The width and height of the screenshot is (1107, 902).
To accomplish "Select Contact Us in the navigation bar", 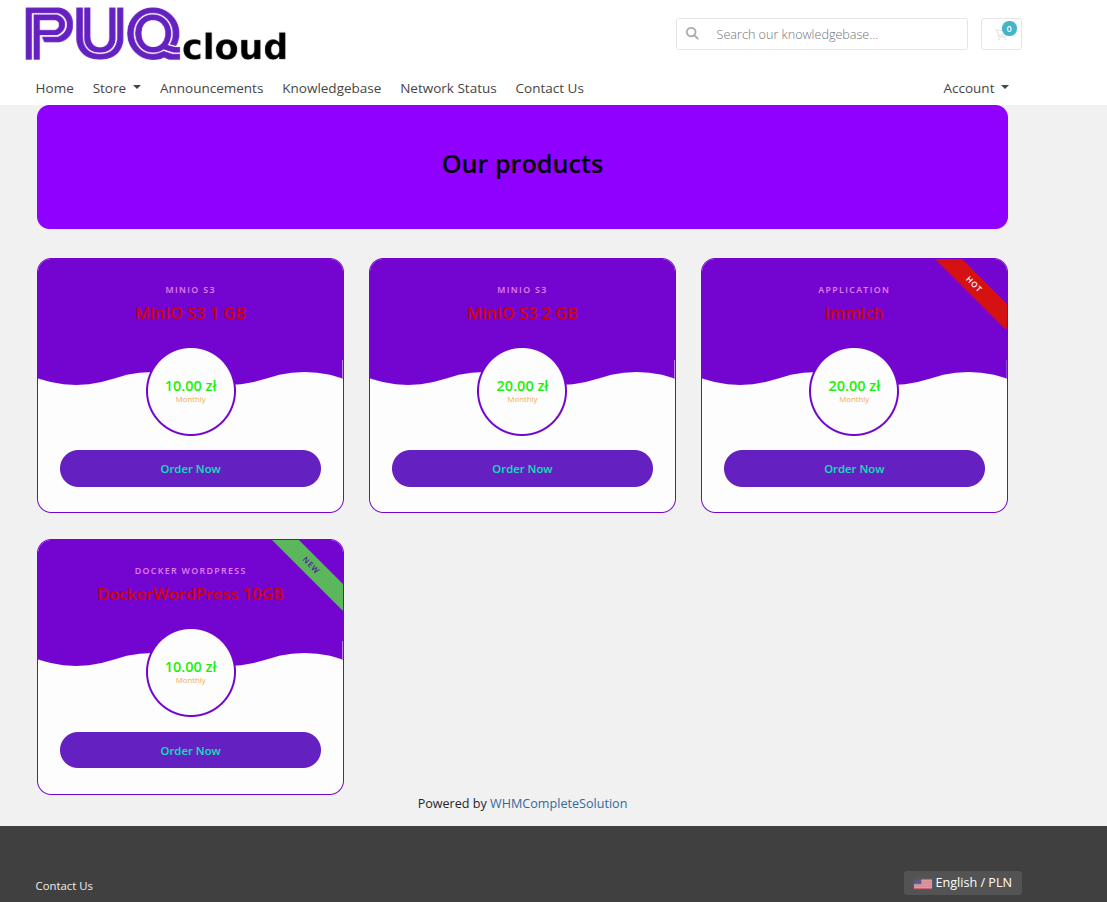I will (x=549, y=88).
